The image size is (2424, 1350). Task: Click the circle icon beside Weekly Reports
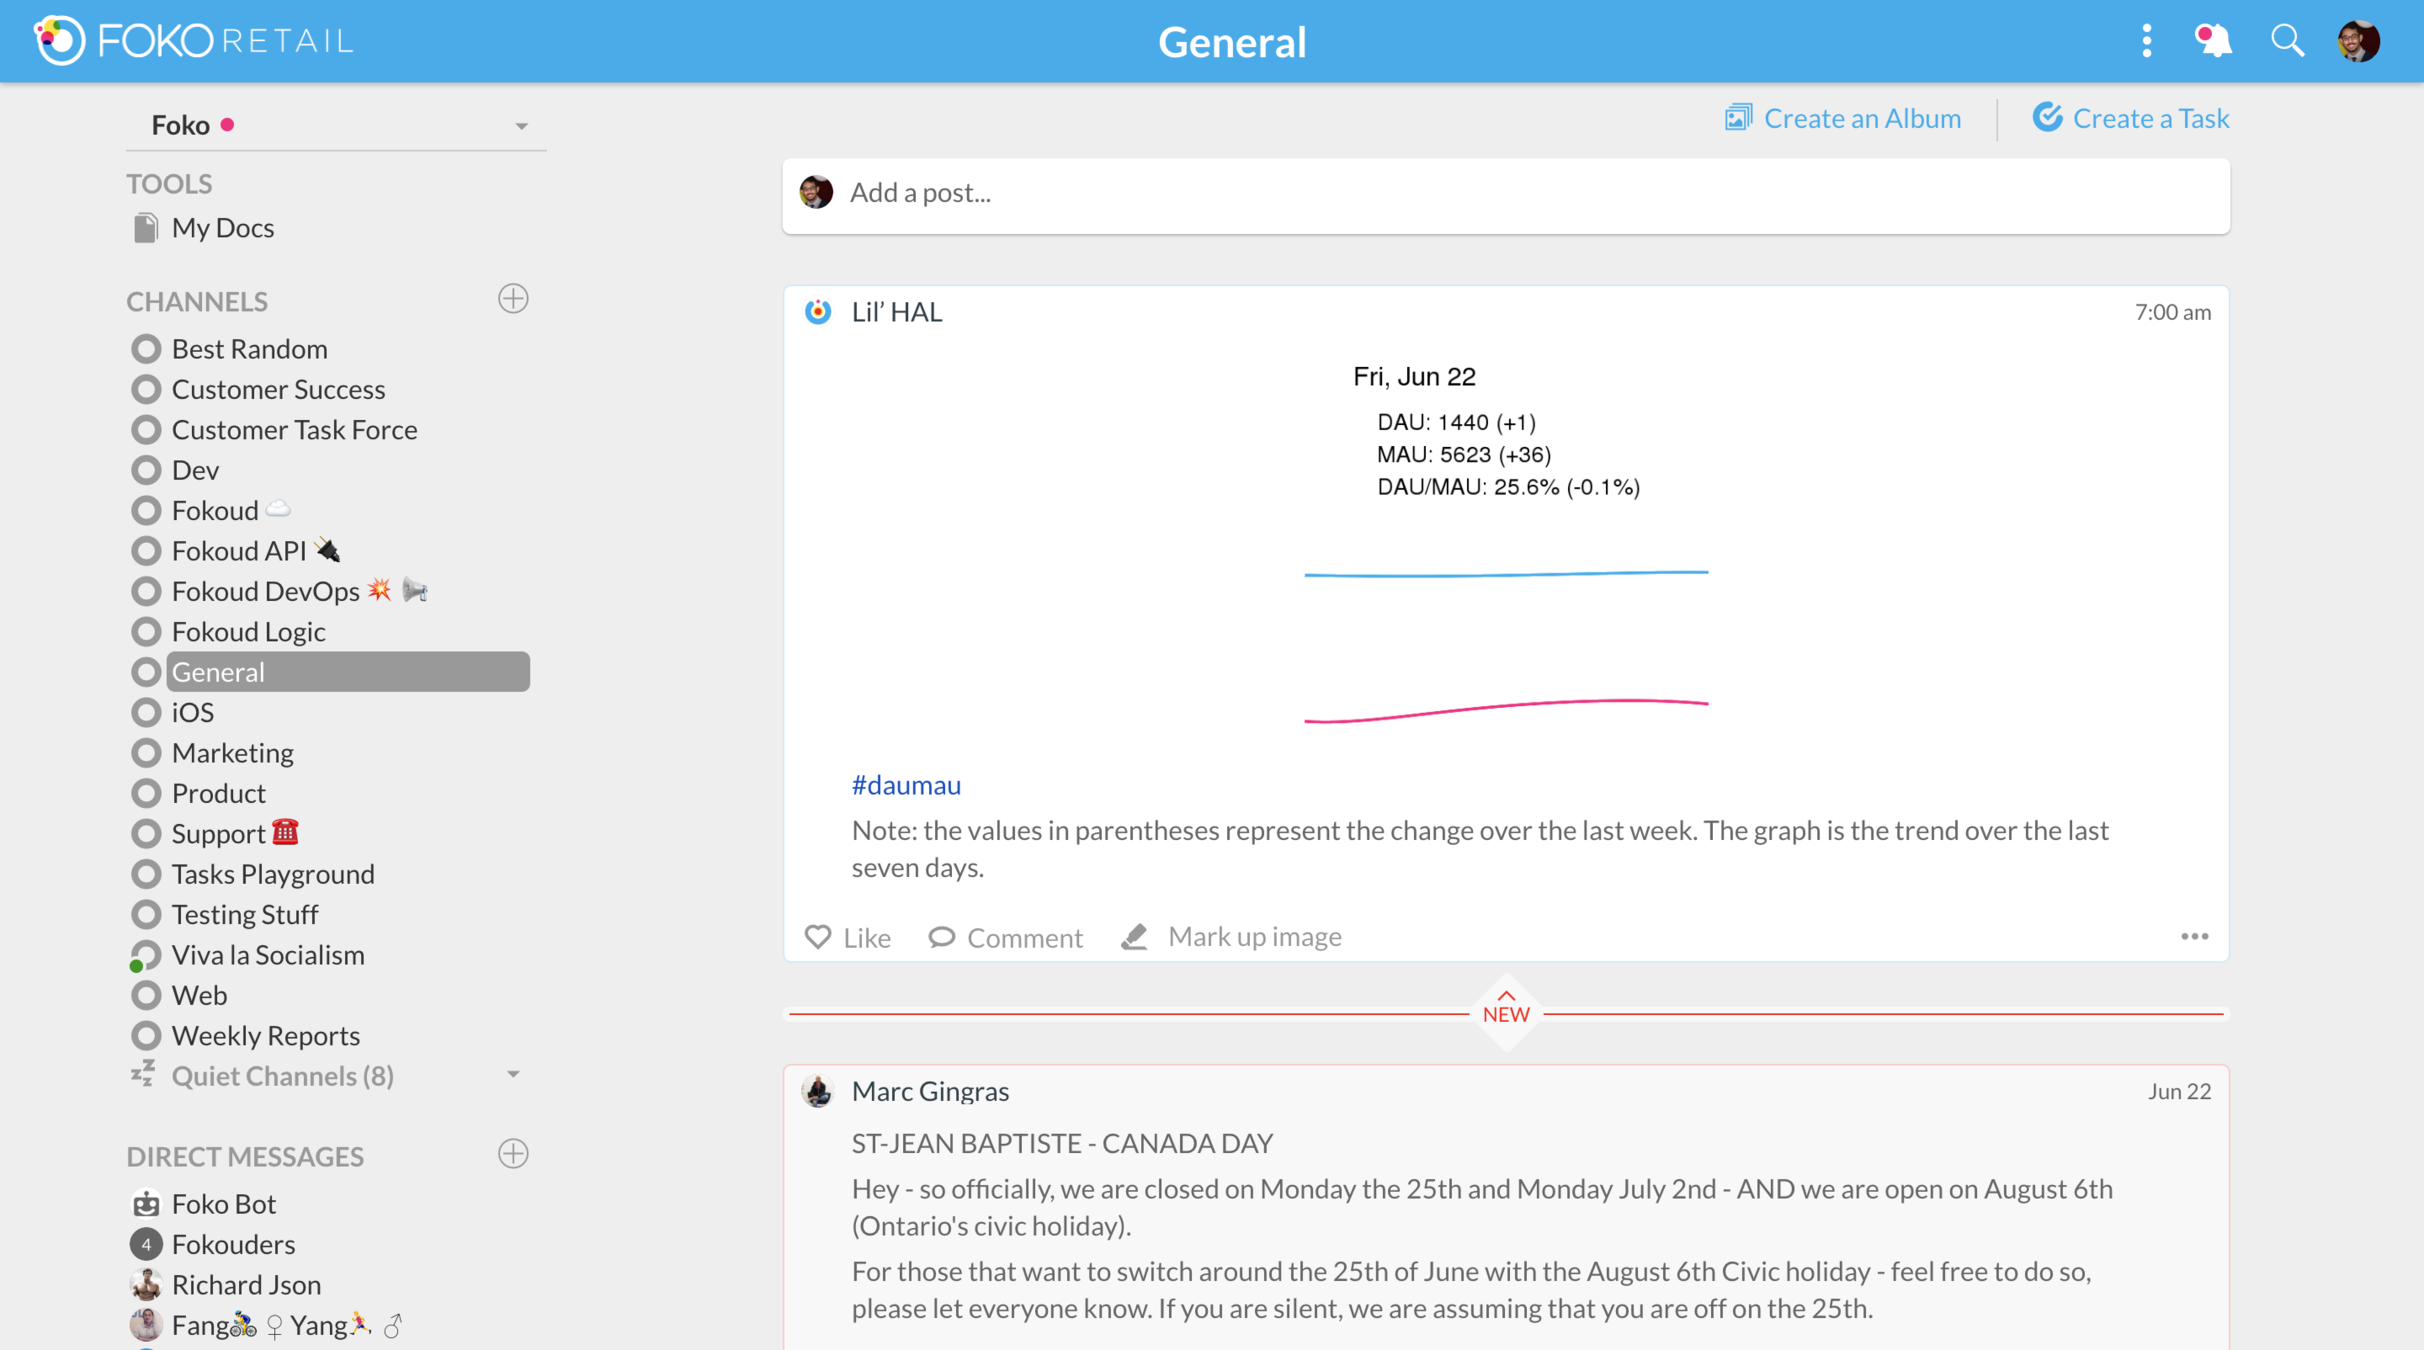146,1036
